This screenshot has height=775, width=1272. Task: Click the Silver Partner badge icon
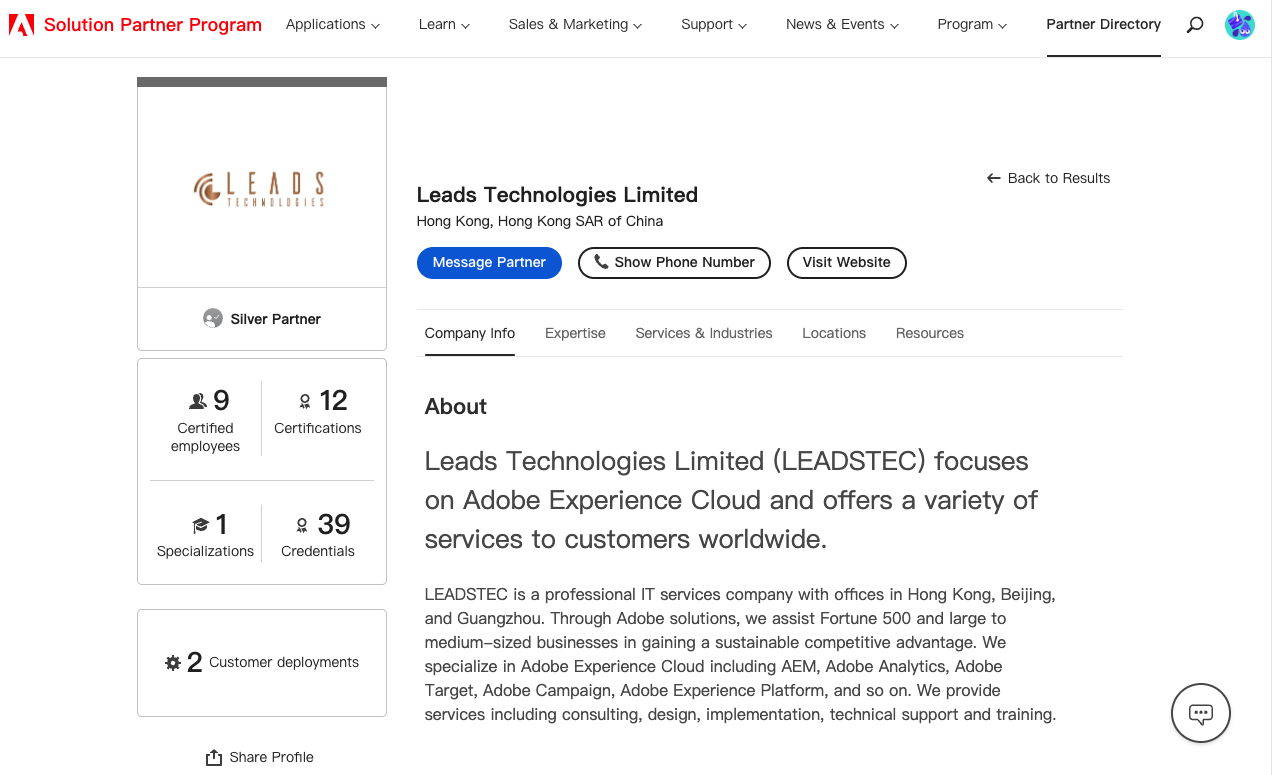point(213,319)
